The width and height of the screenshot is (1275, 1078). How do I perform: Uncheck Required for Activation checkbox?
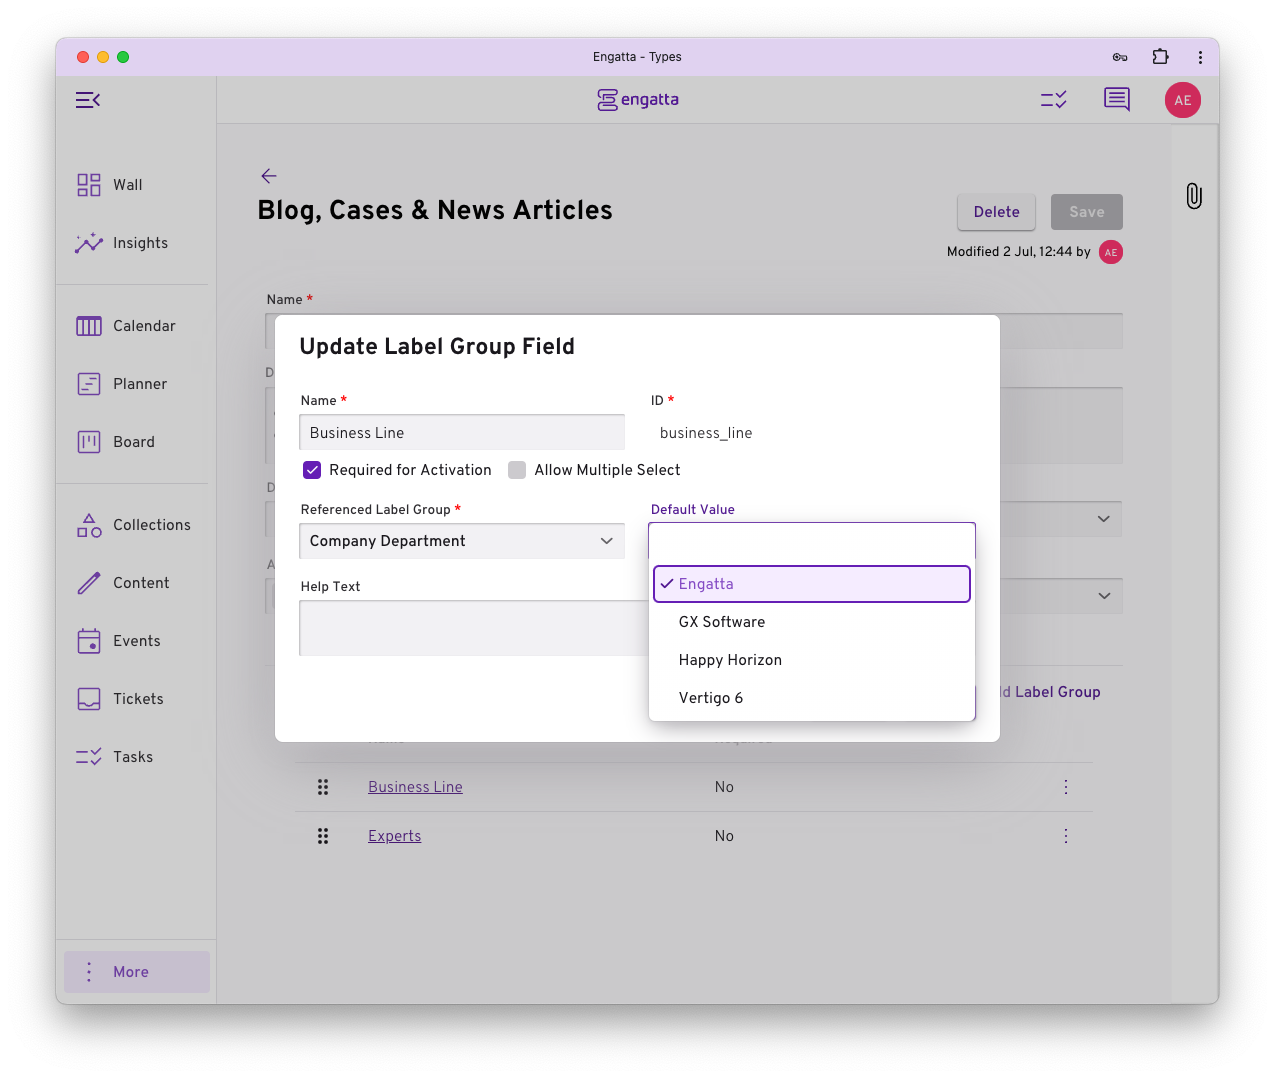pos(313,470)
